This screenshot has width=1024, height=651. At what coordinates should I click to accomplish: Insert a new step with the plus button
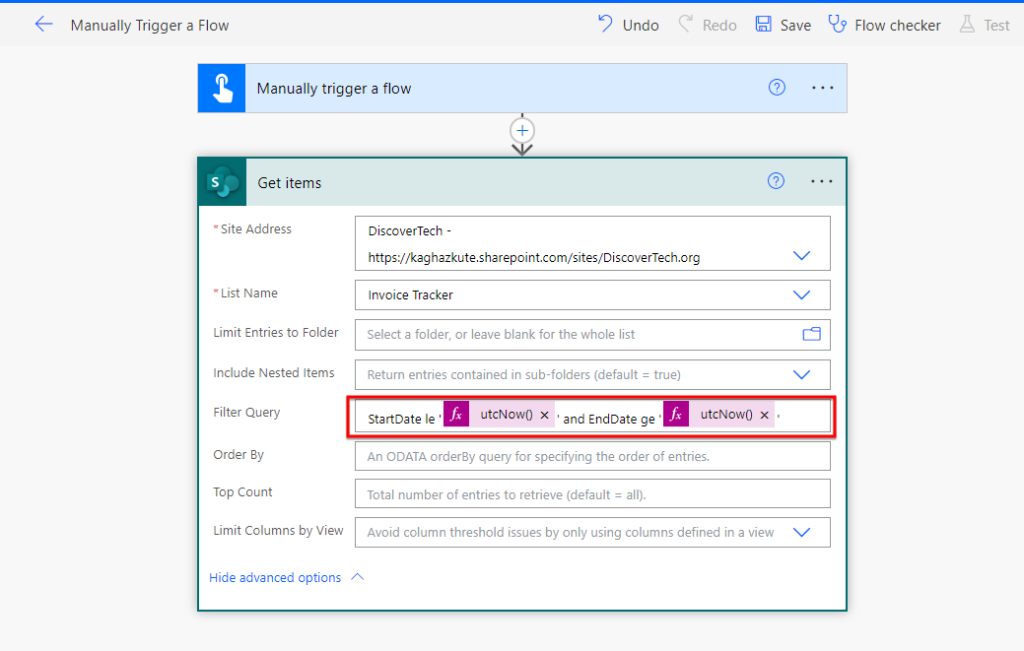pyautogui.click(x=522, y=131)
